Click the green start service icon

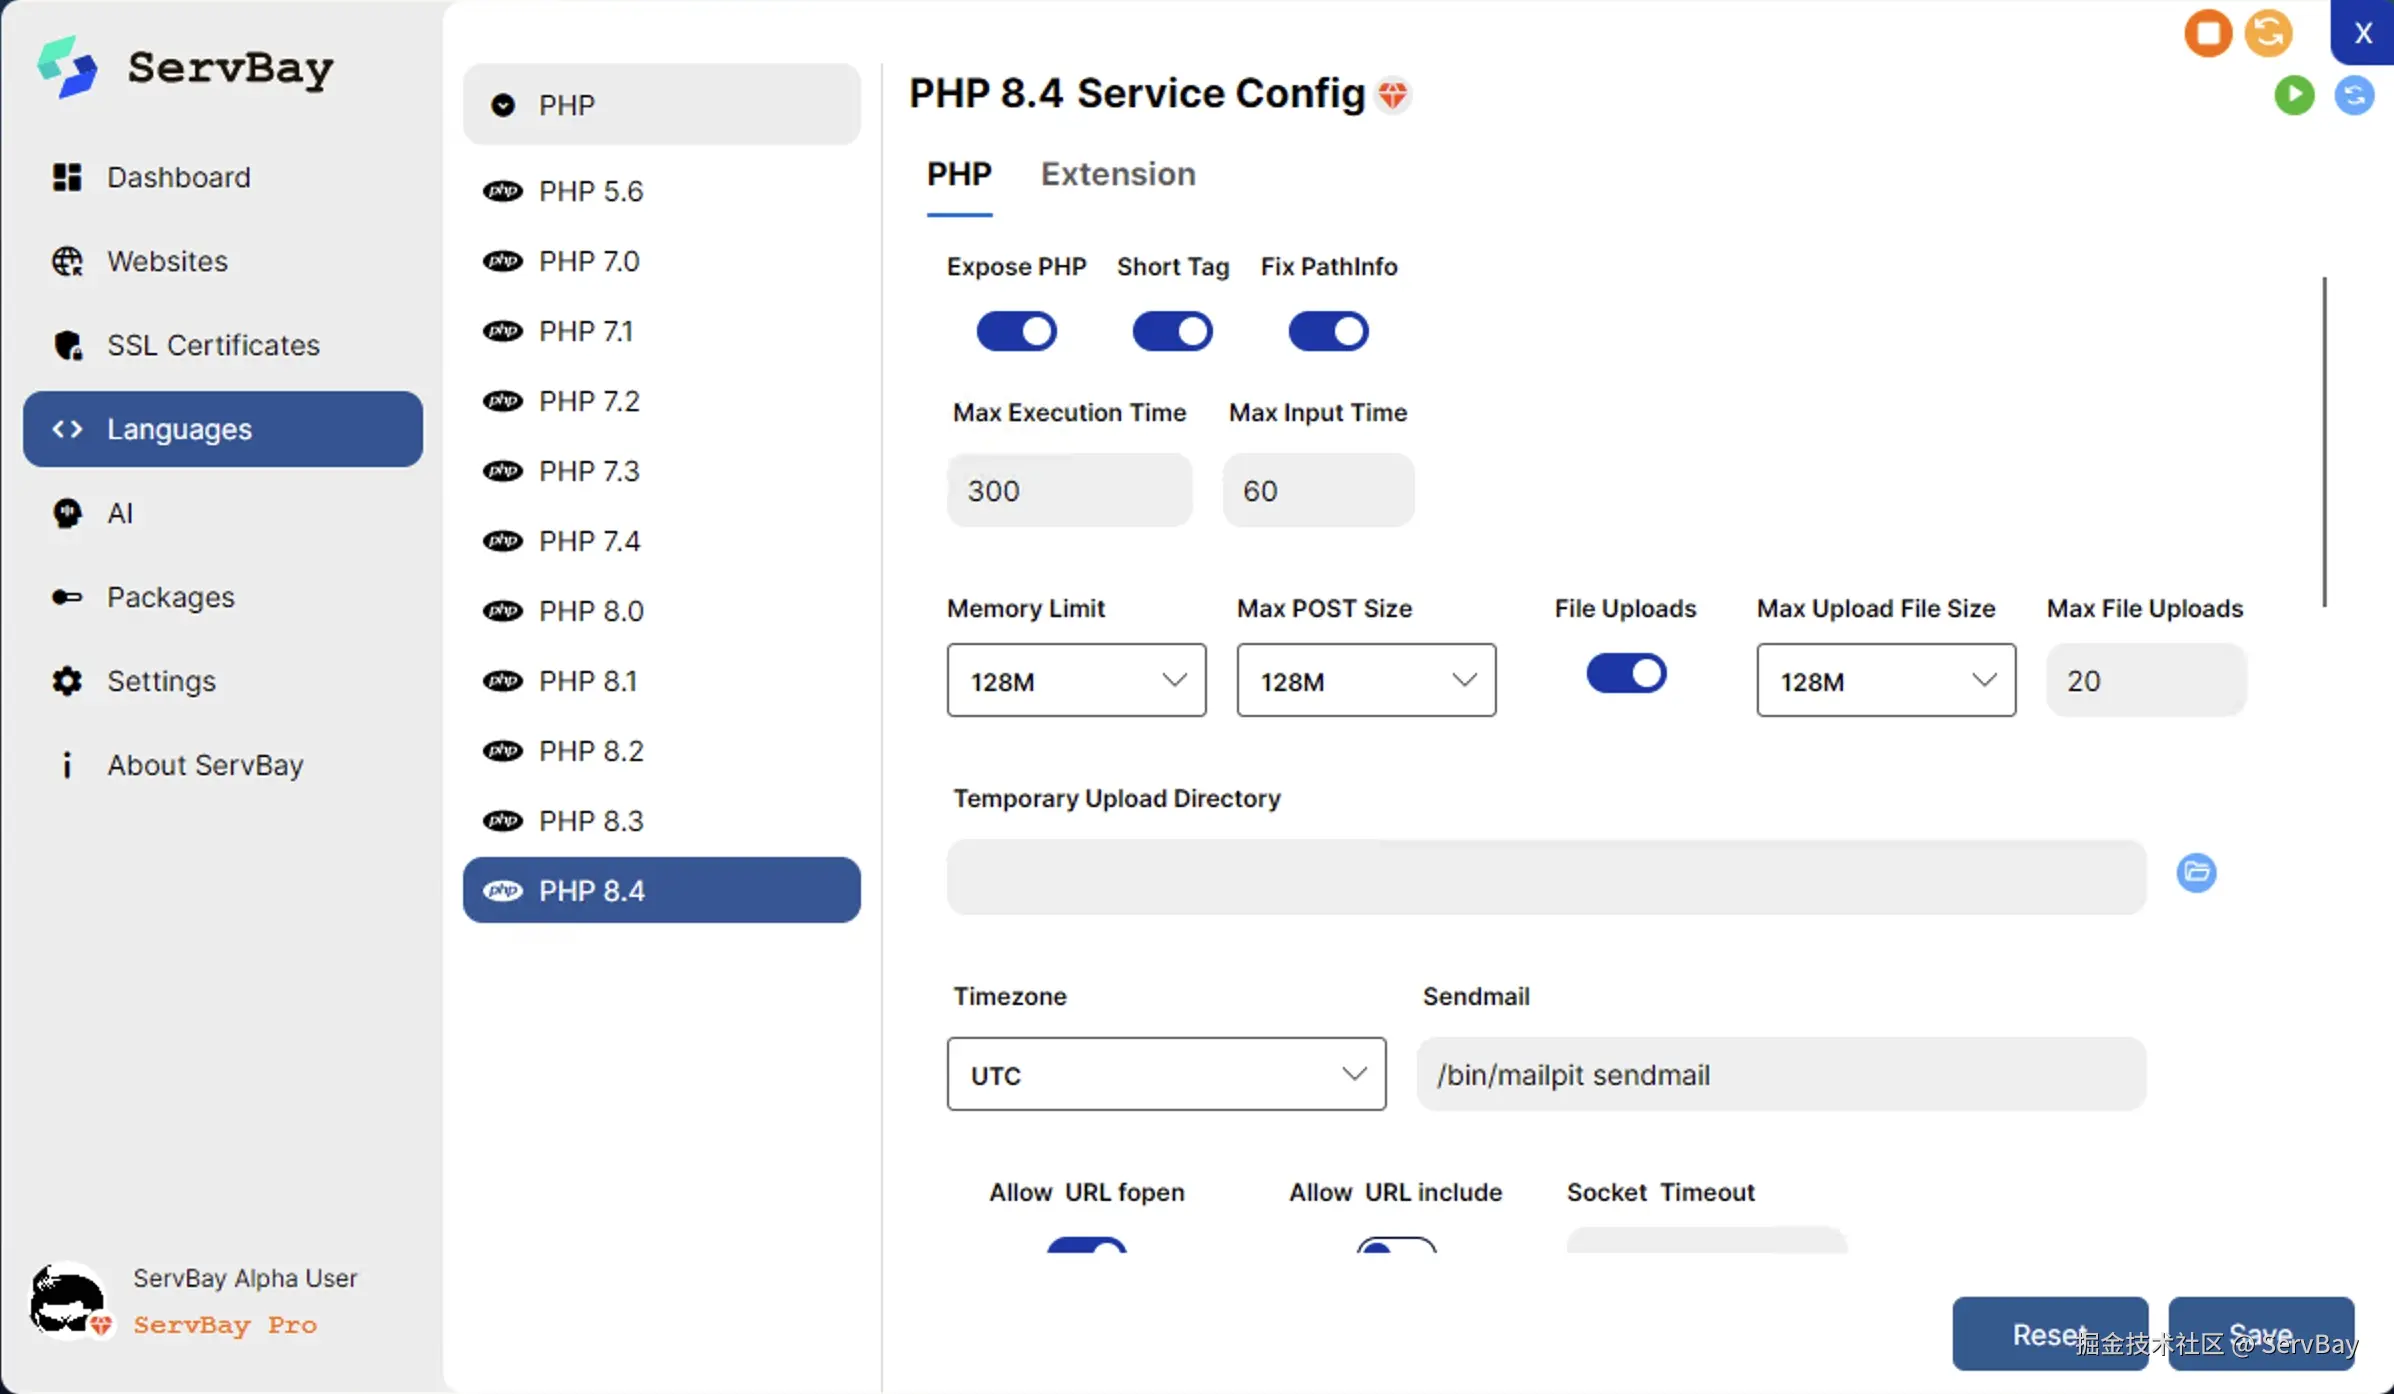coord(2294,95)
